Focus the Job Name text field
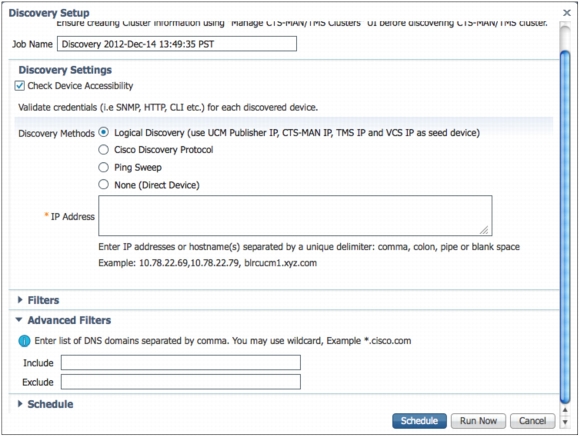580x437 pixels. [x=177, y=44]
